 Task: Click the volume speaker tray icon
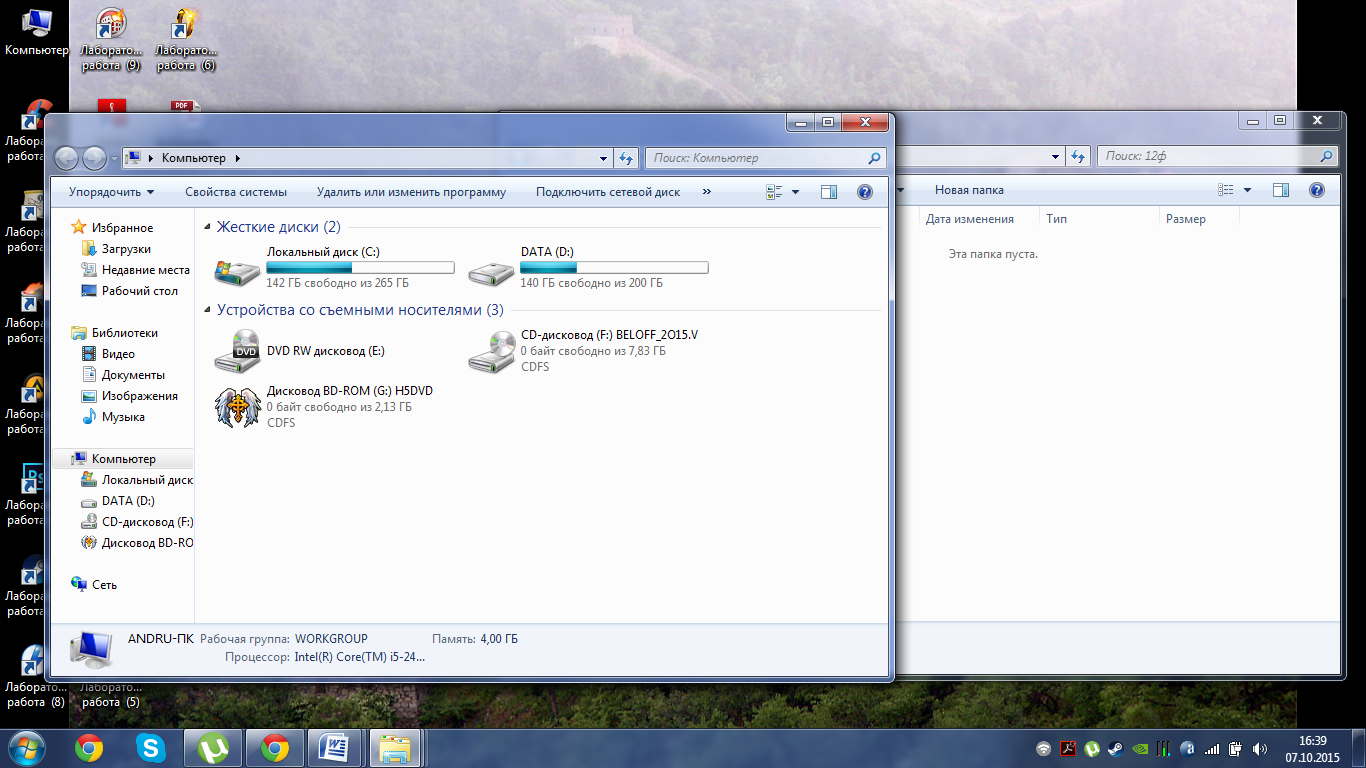[x=1260, y=748]
